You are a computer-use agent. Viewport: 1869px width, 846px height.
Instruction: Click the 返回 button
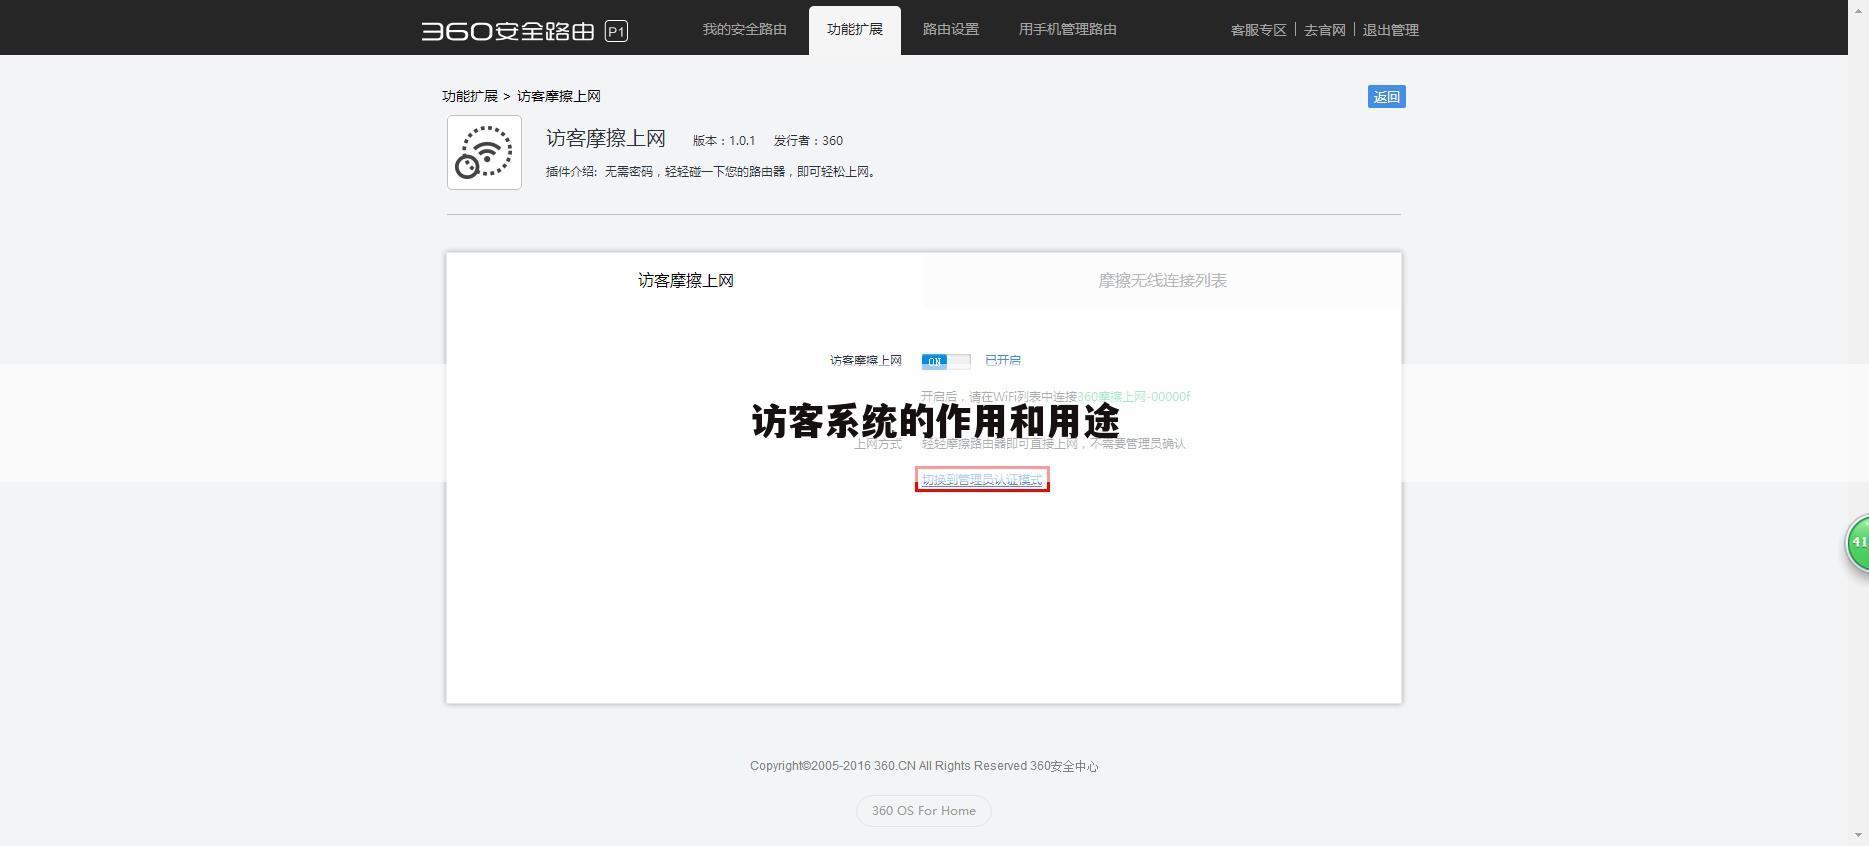pos(1387,96)
